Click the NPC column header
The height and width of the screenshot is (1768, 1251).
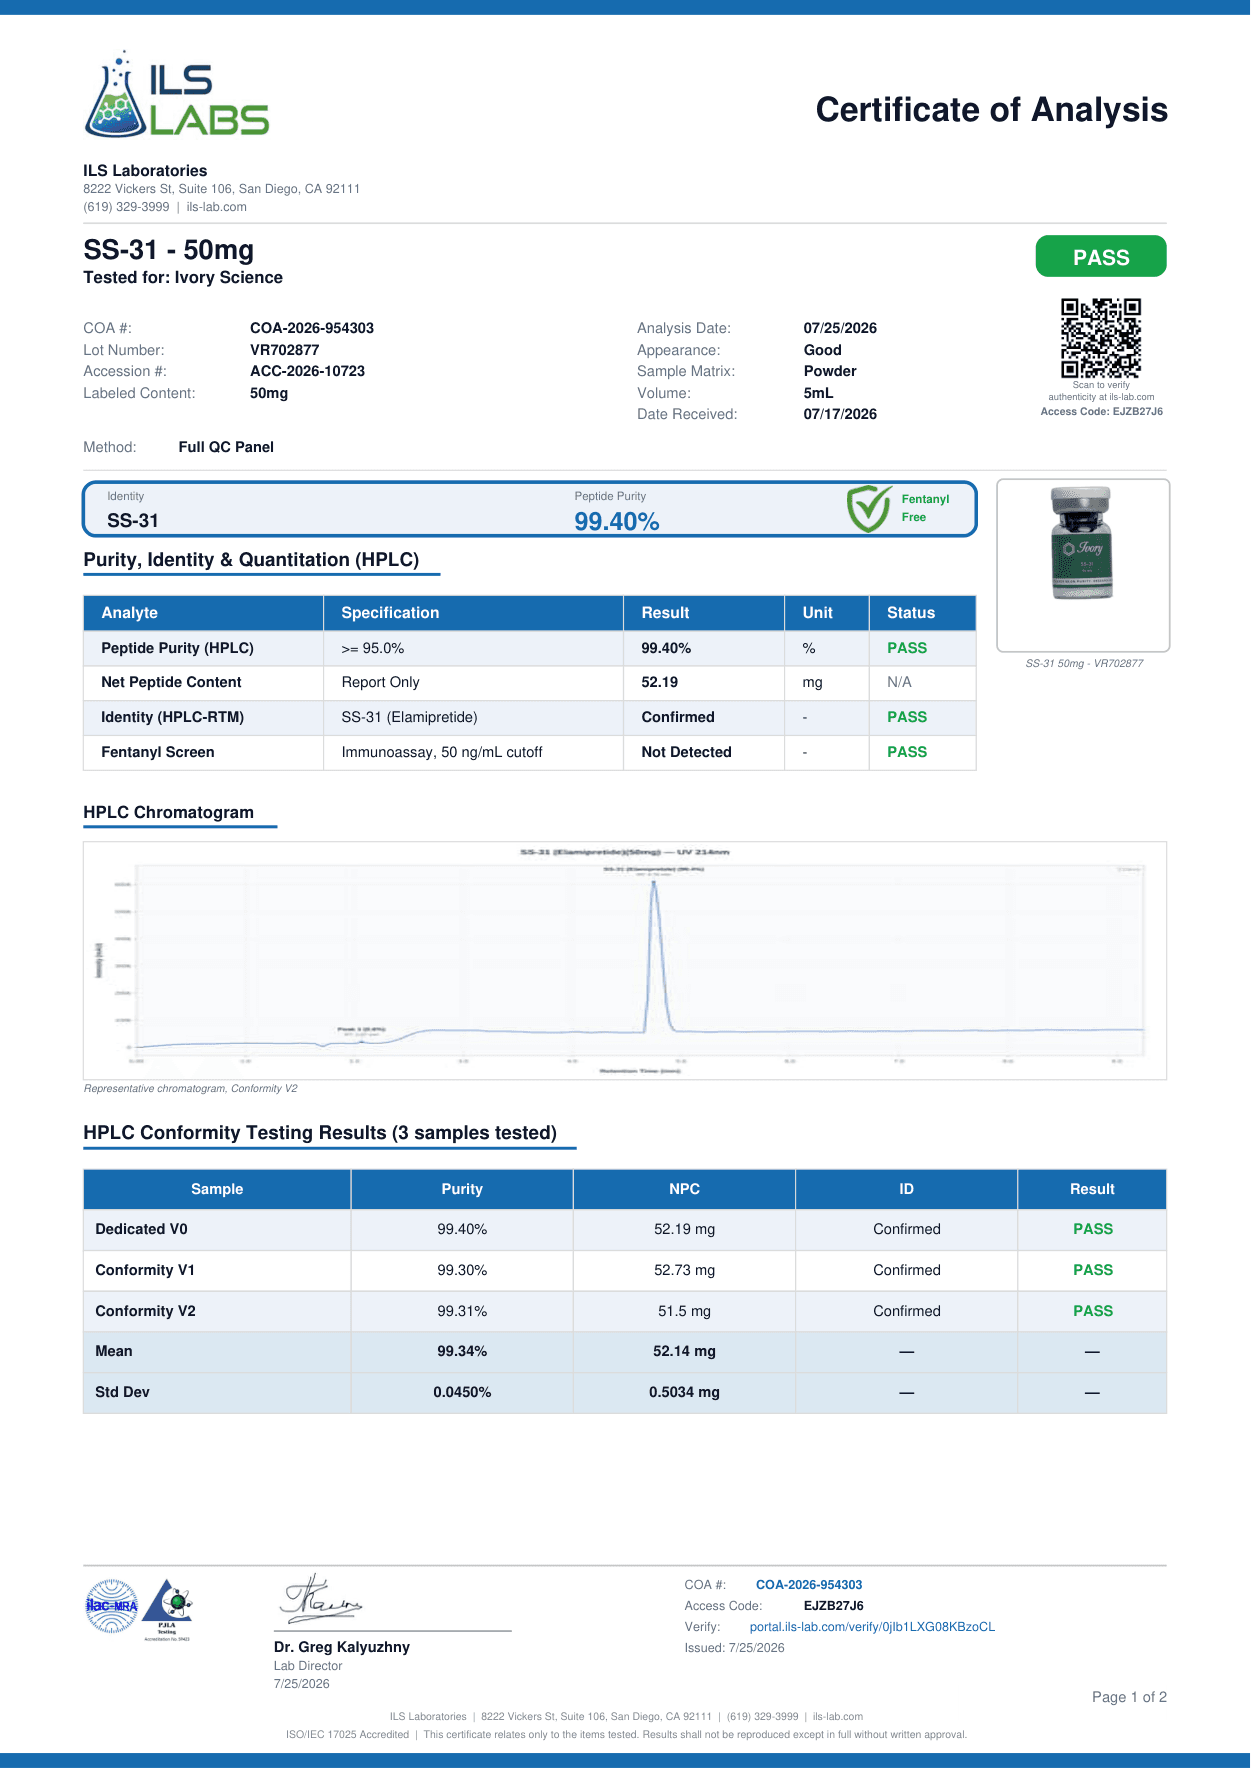tap(685, 1189)
